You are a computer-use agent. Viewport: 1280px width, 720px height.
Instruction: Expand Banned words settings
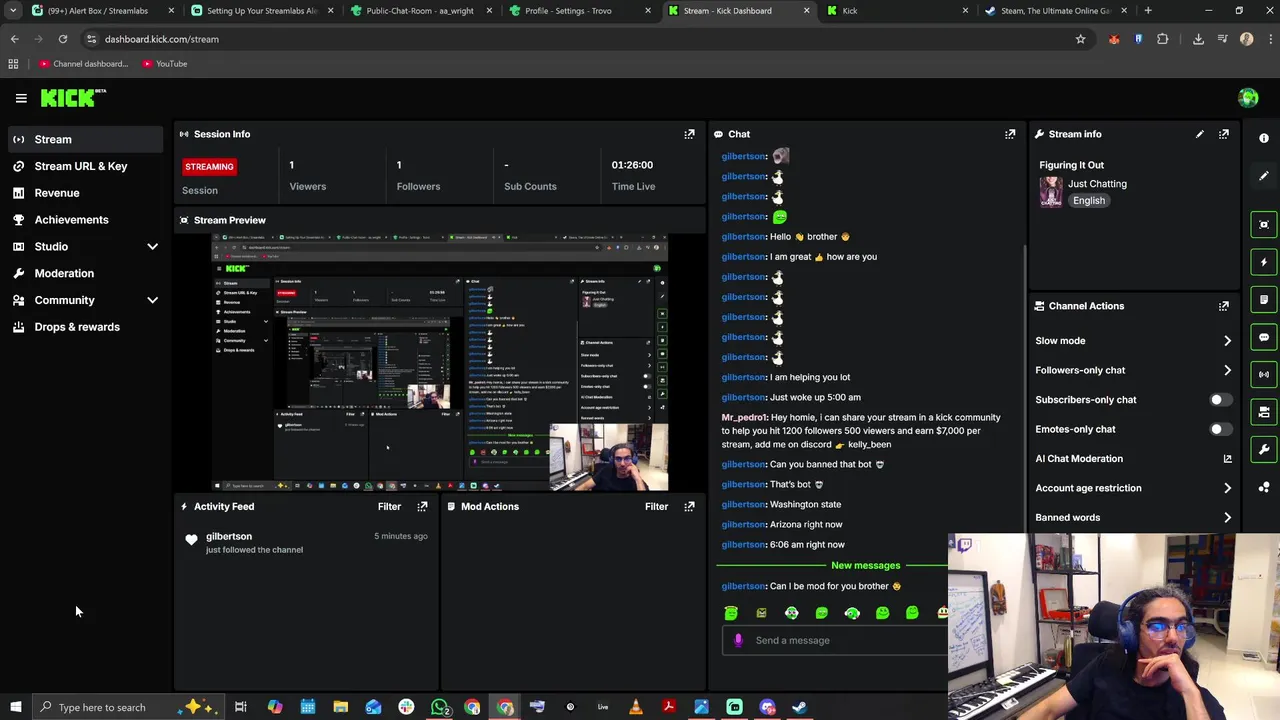coord(1227,518)
